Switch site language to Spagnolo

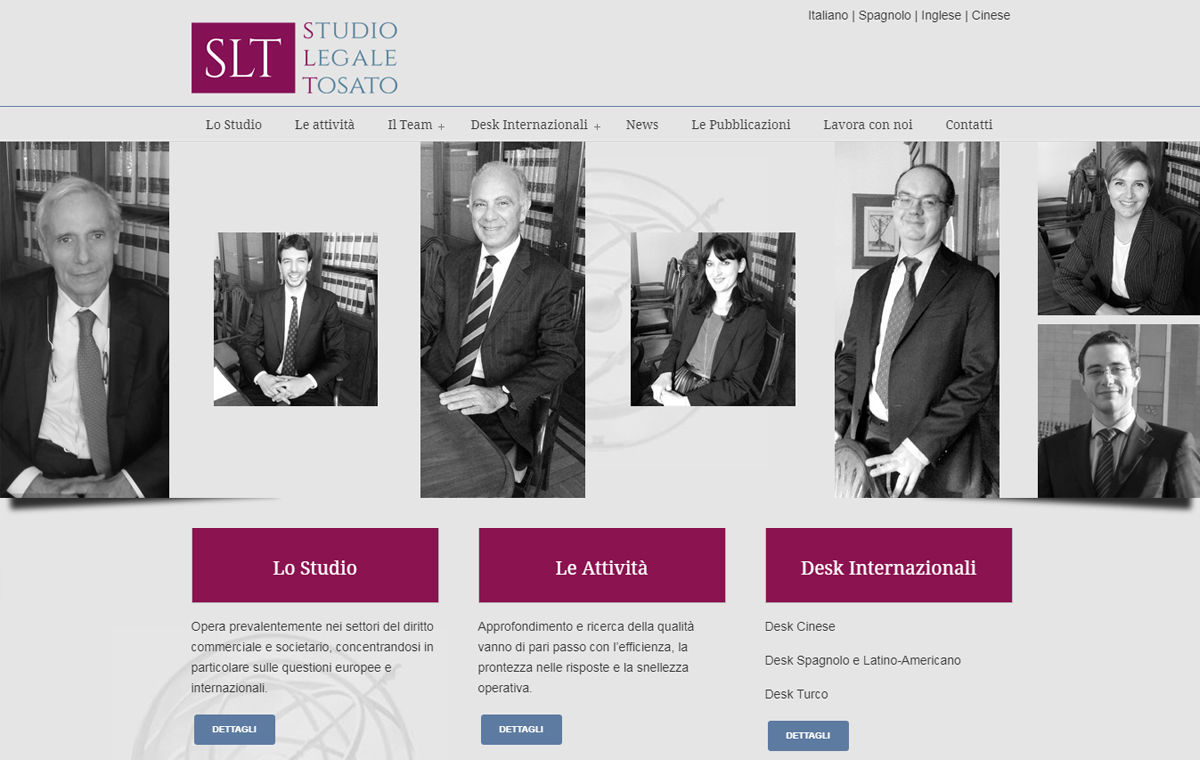point(885,15)
